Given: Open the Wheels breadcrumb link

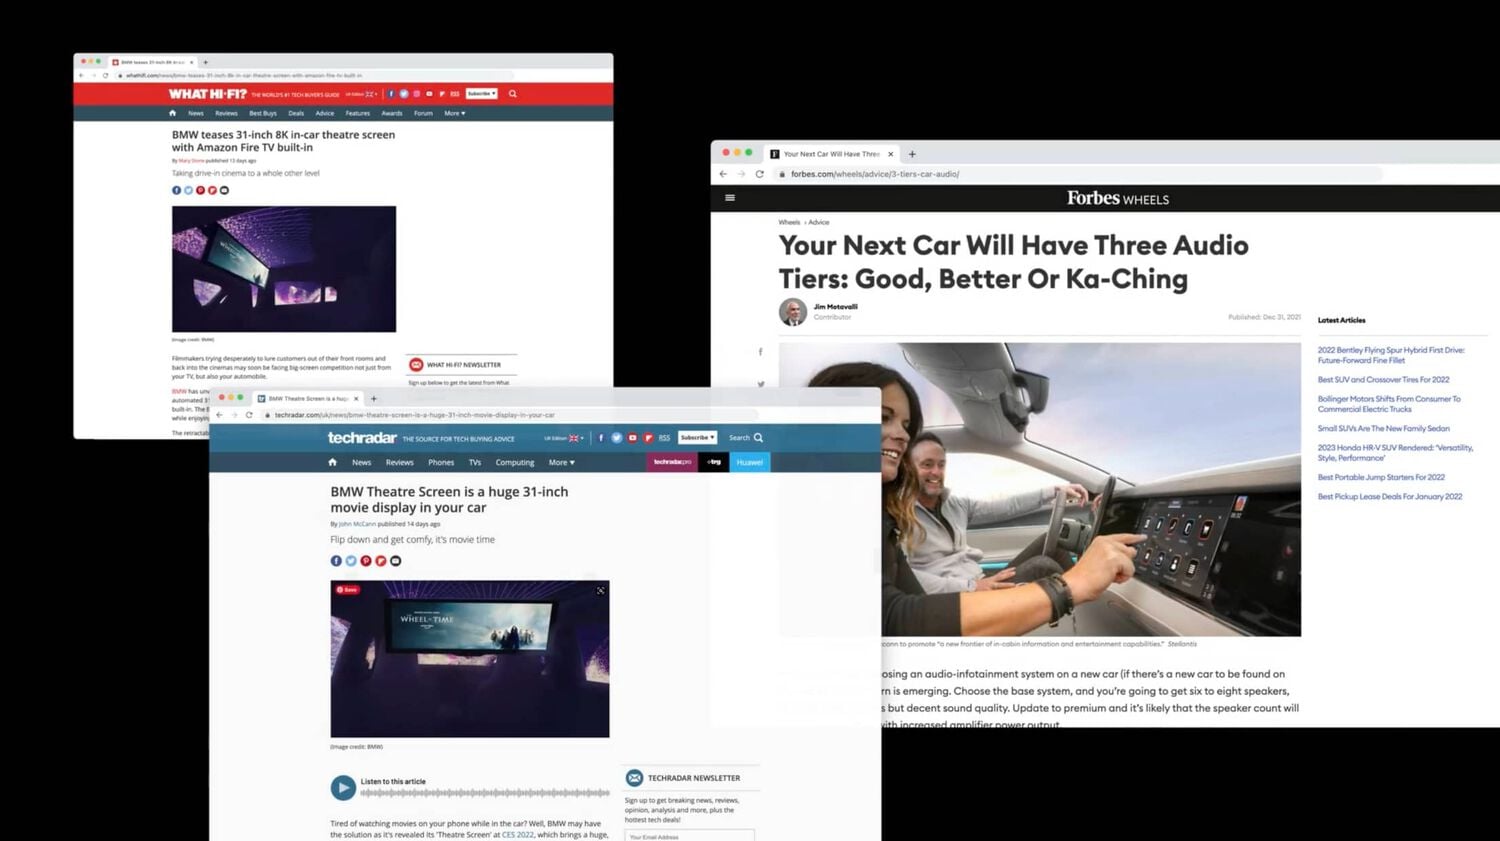Looking at the screenshot, I should coord(789,222).
